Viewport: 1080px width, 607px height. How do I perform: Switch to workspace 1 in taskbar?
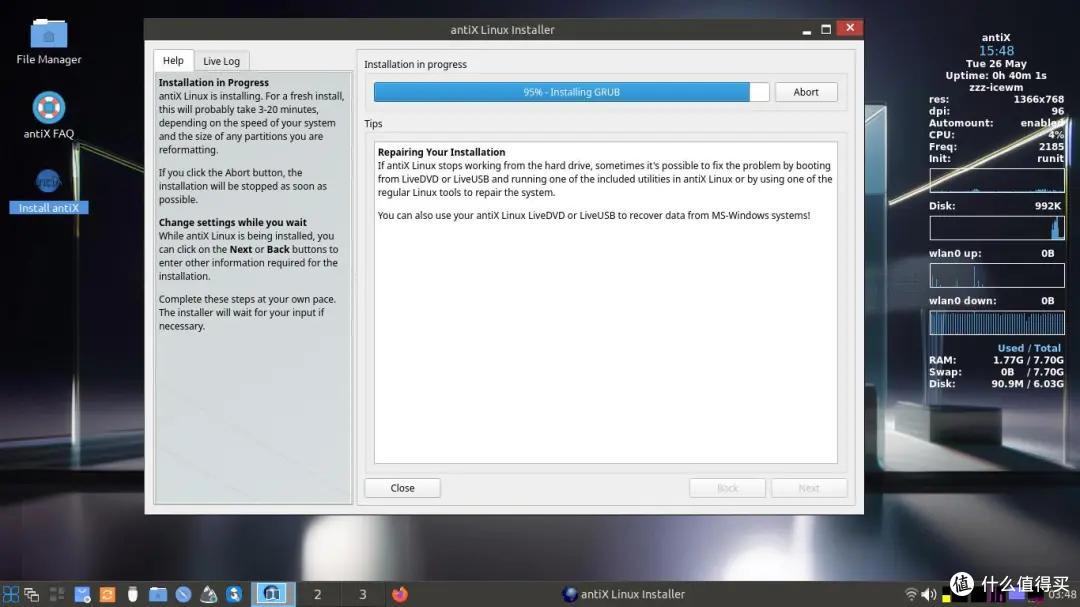click(x=273, y=594)
